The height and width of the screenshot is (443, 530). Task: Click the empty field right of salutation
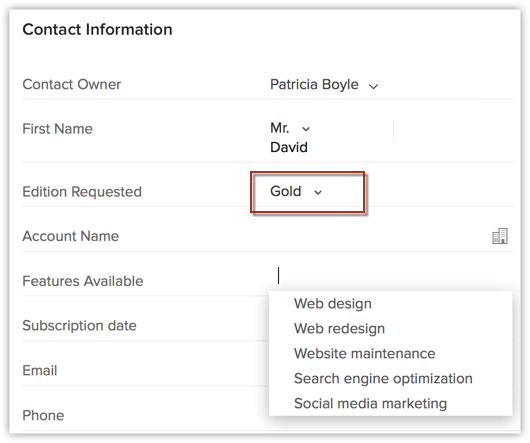453,129
